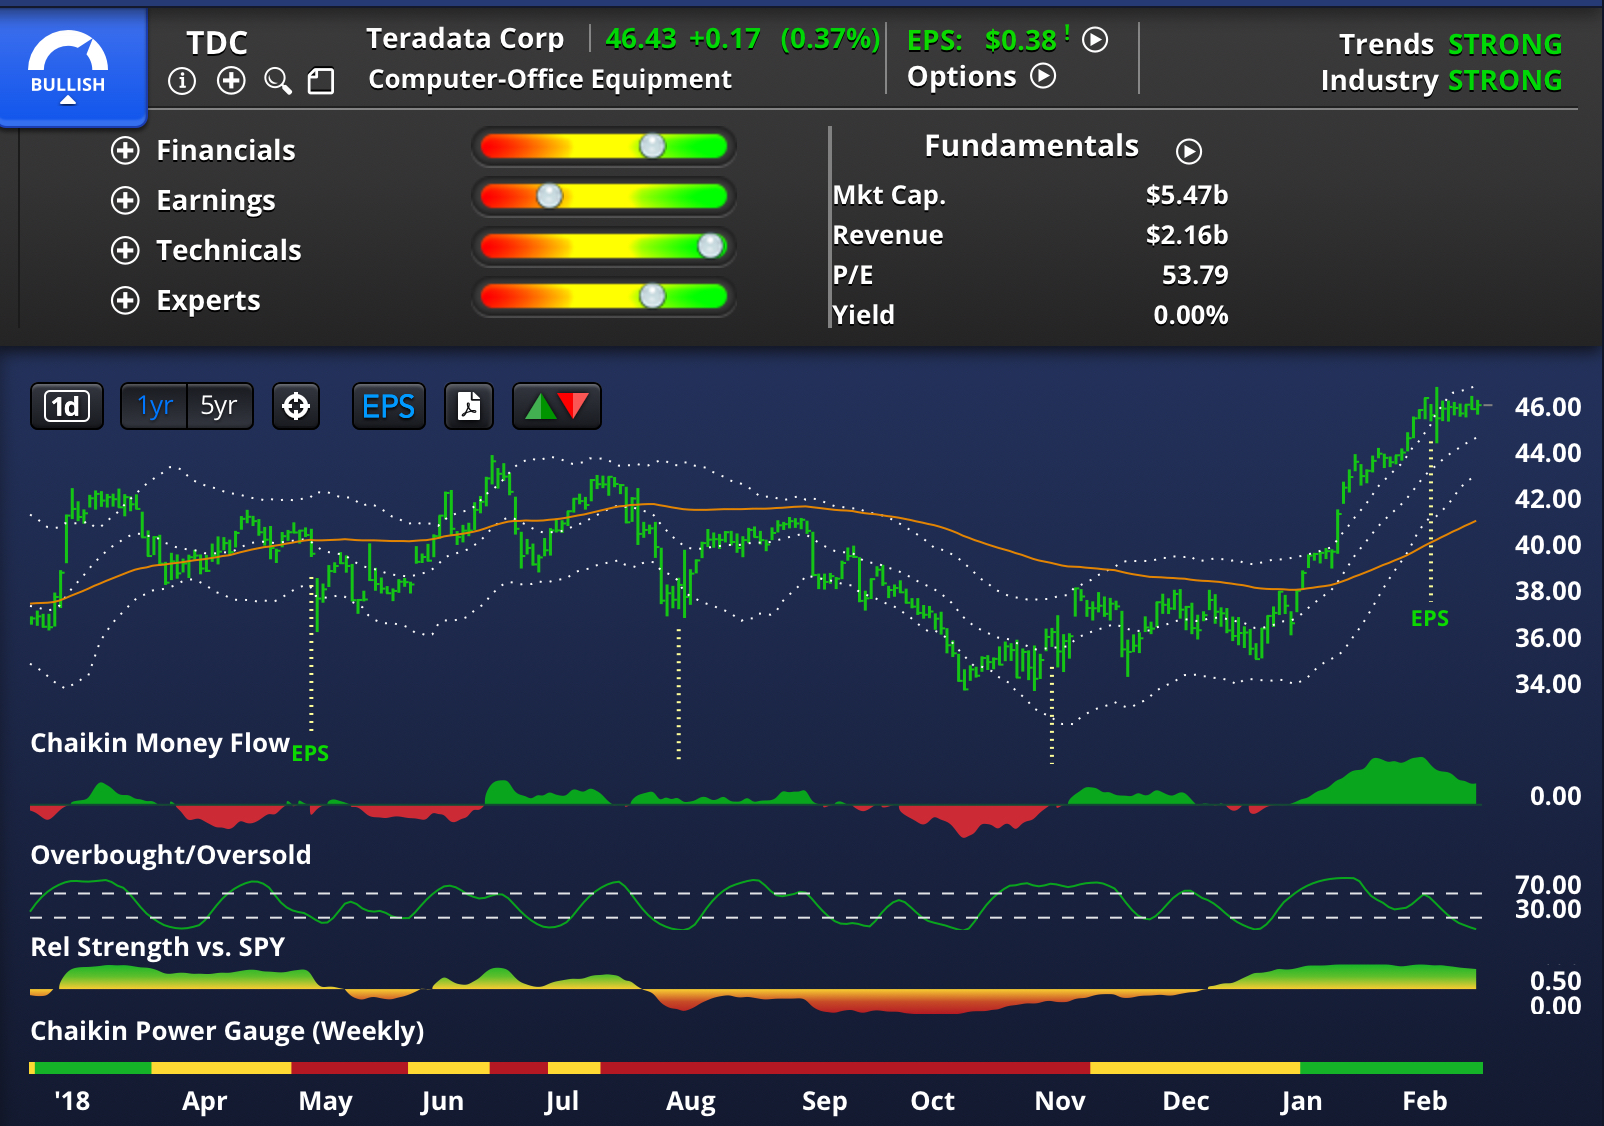Export chart with the PDF icon
1604x1126 pixels.
469,407
